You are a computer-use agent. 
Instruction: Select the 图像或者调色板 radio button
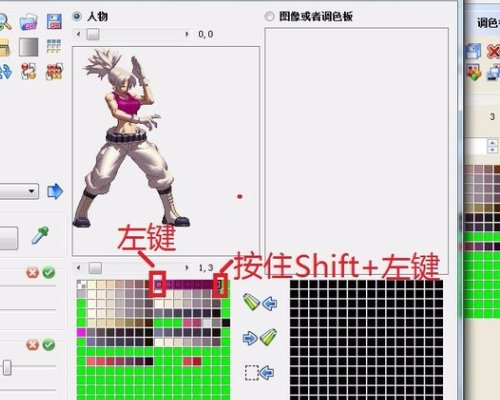269,16
